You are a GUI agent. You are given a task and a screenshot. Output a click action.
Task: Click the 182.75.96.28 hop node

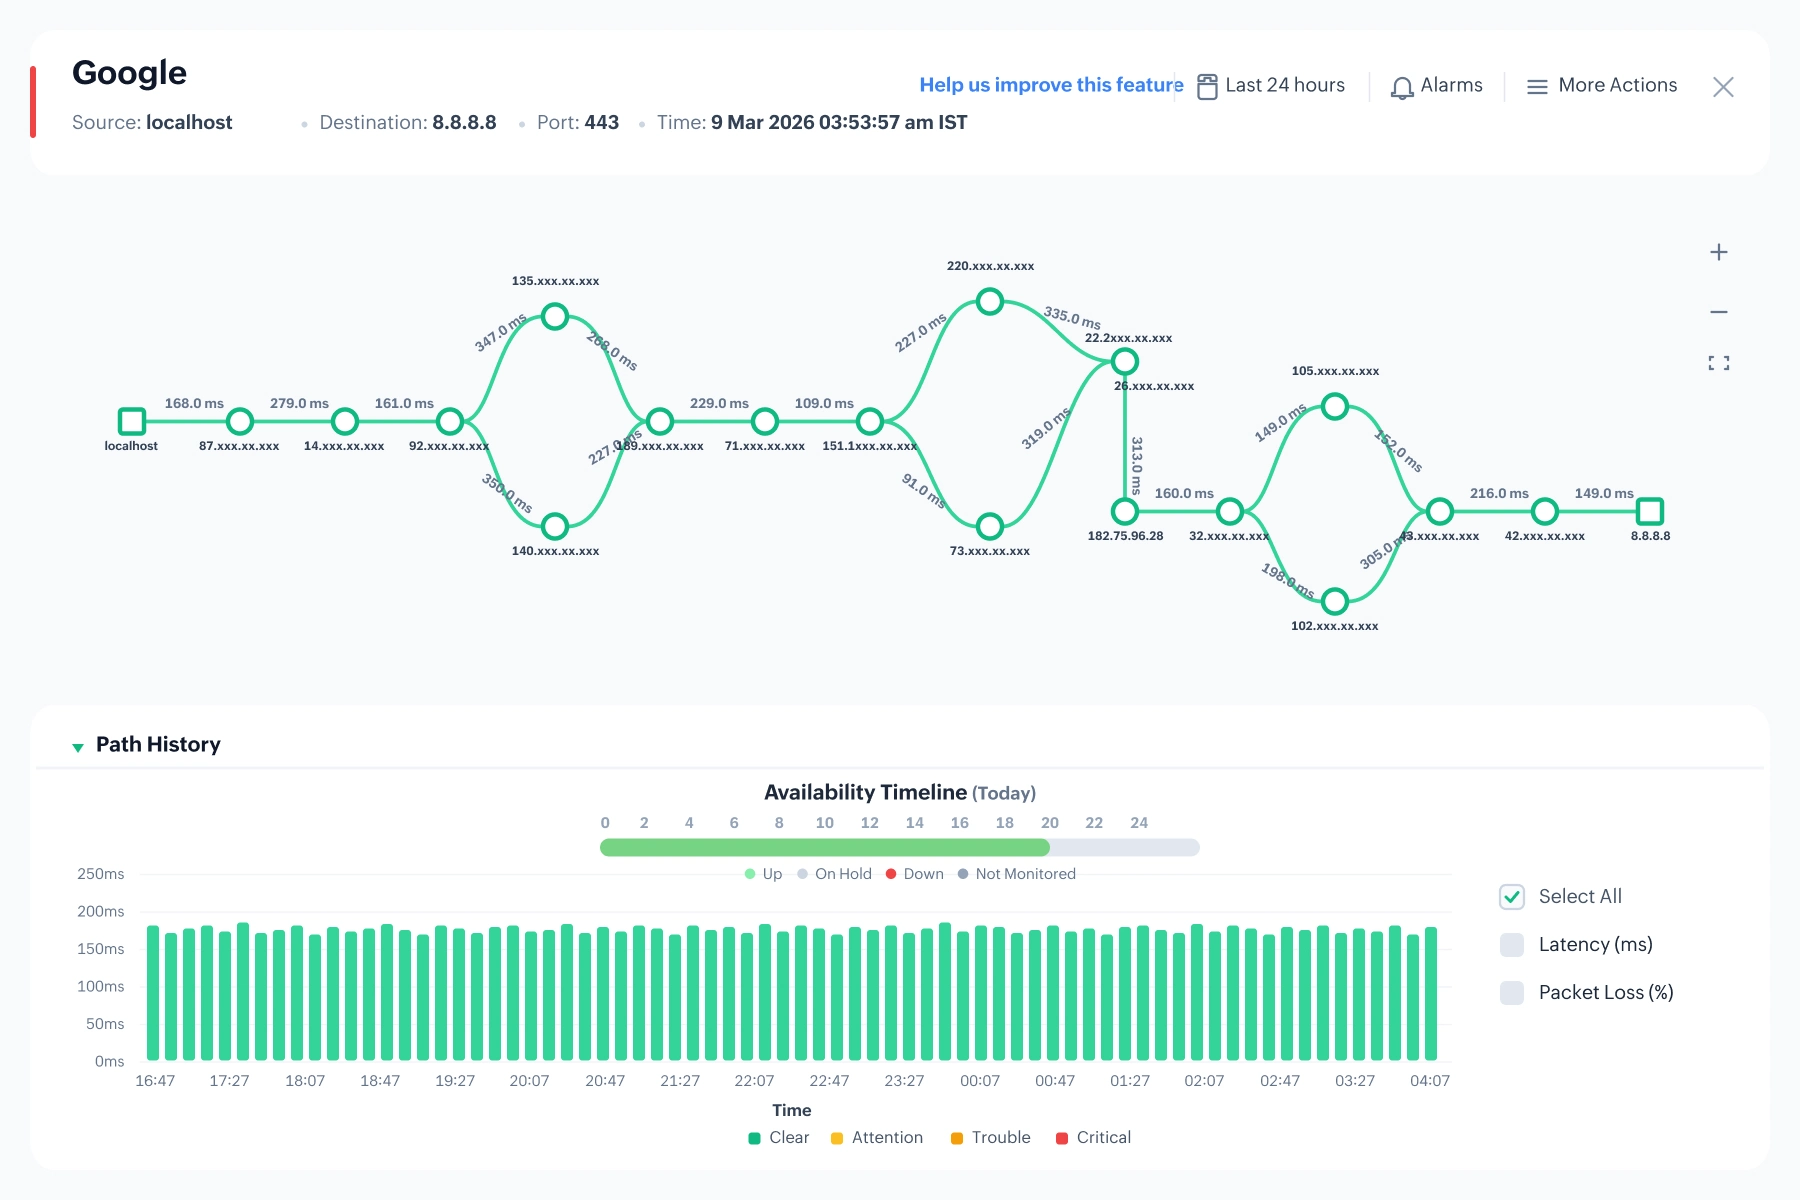coord(1125,511)
